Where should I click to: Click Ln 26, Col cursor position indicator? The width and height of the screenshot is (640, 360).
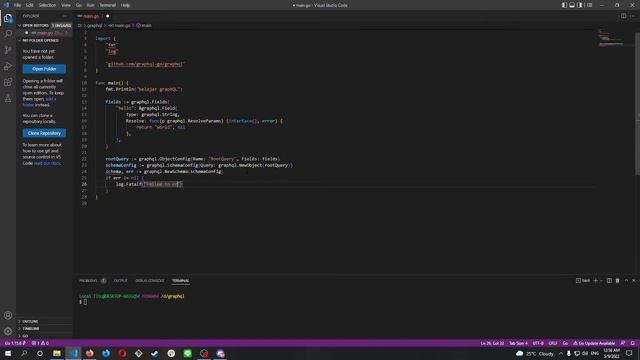(492, 343)
